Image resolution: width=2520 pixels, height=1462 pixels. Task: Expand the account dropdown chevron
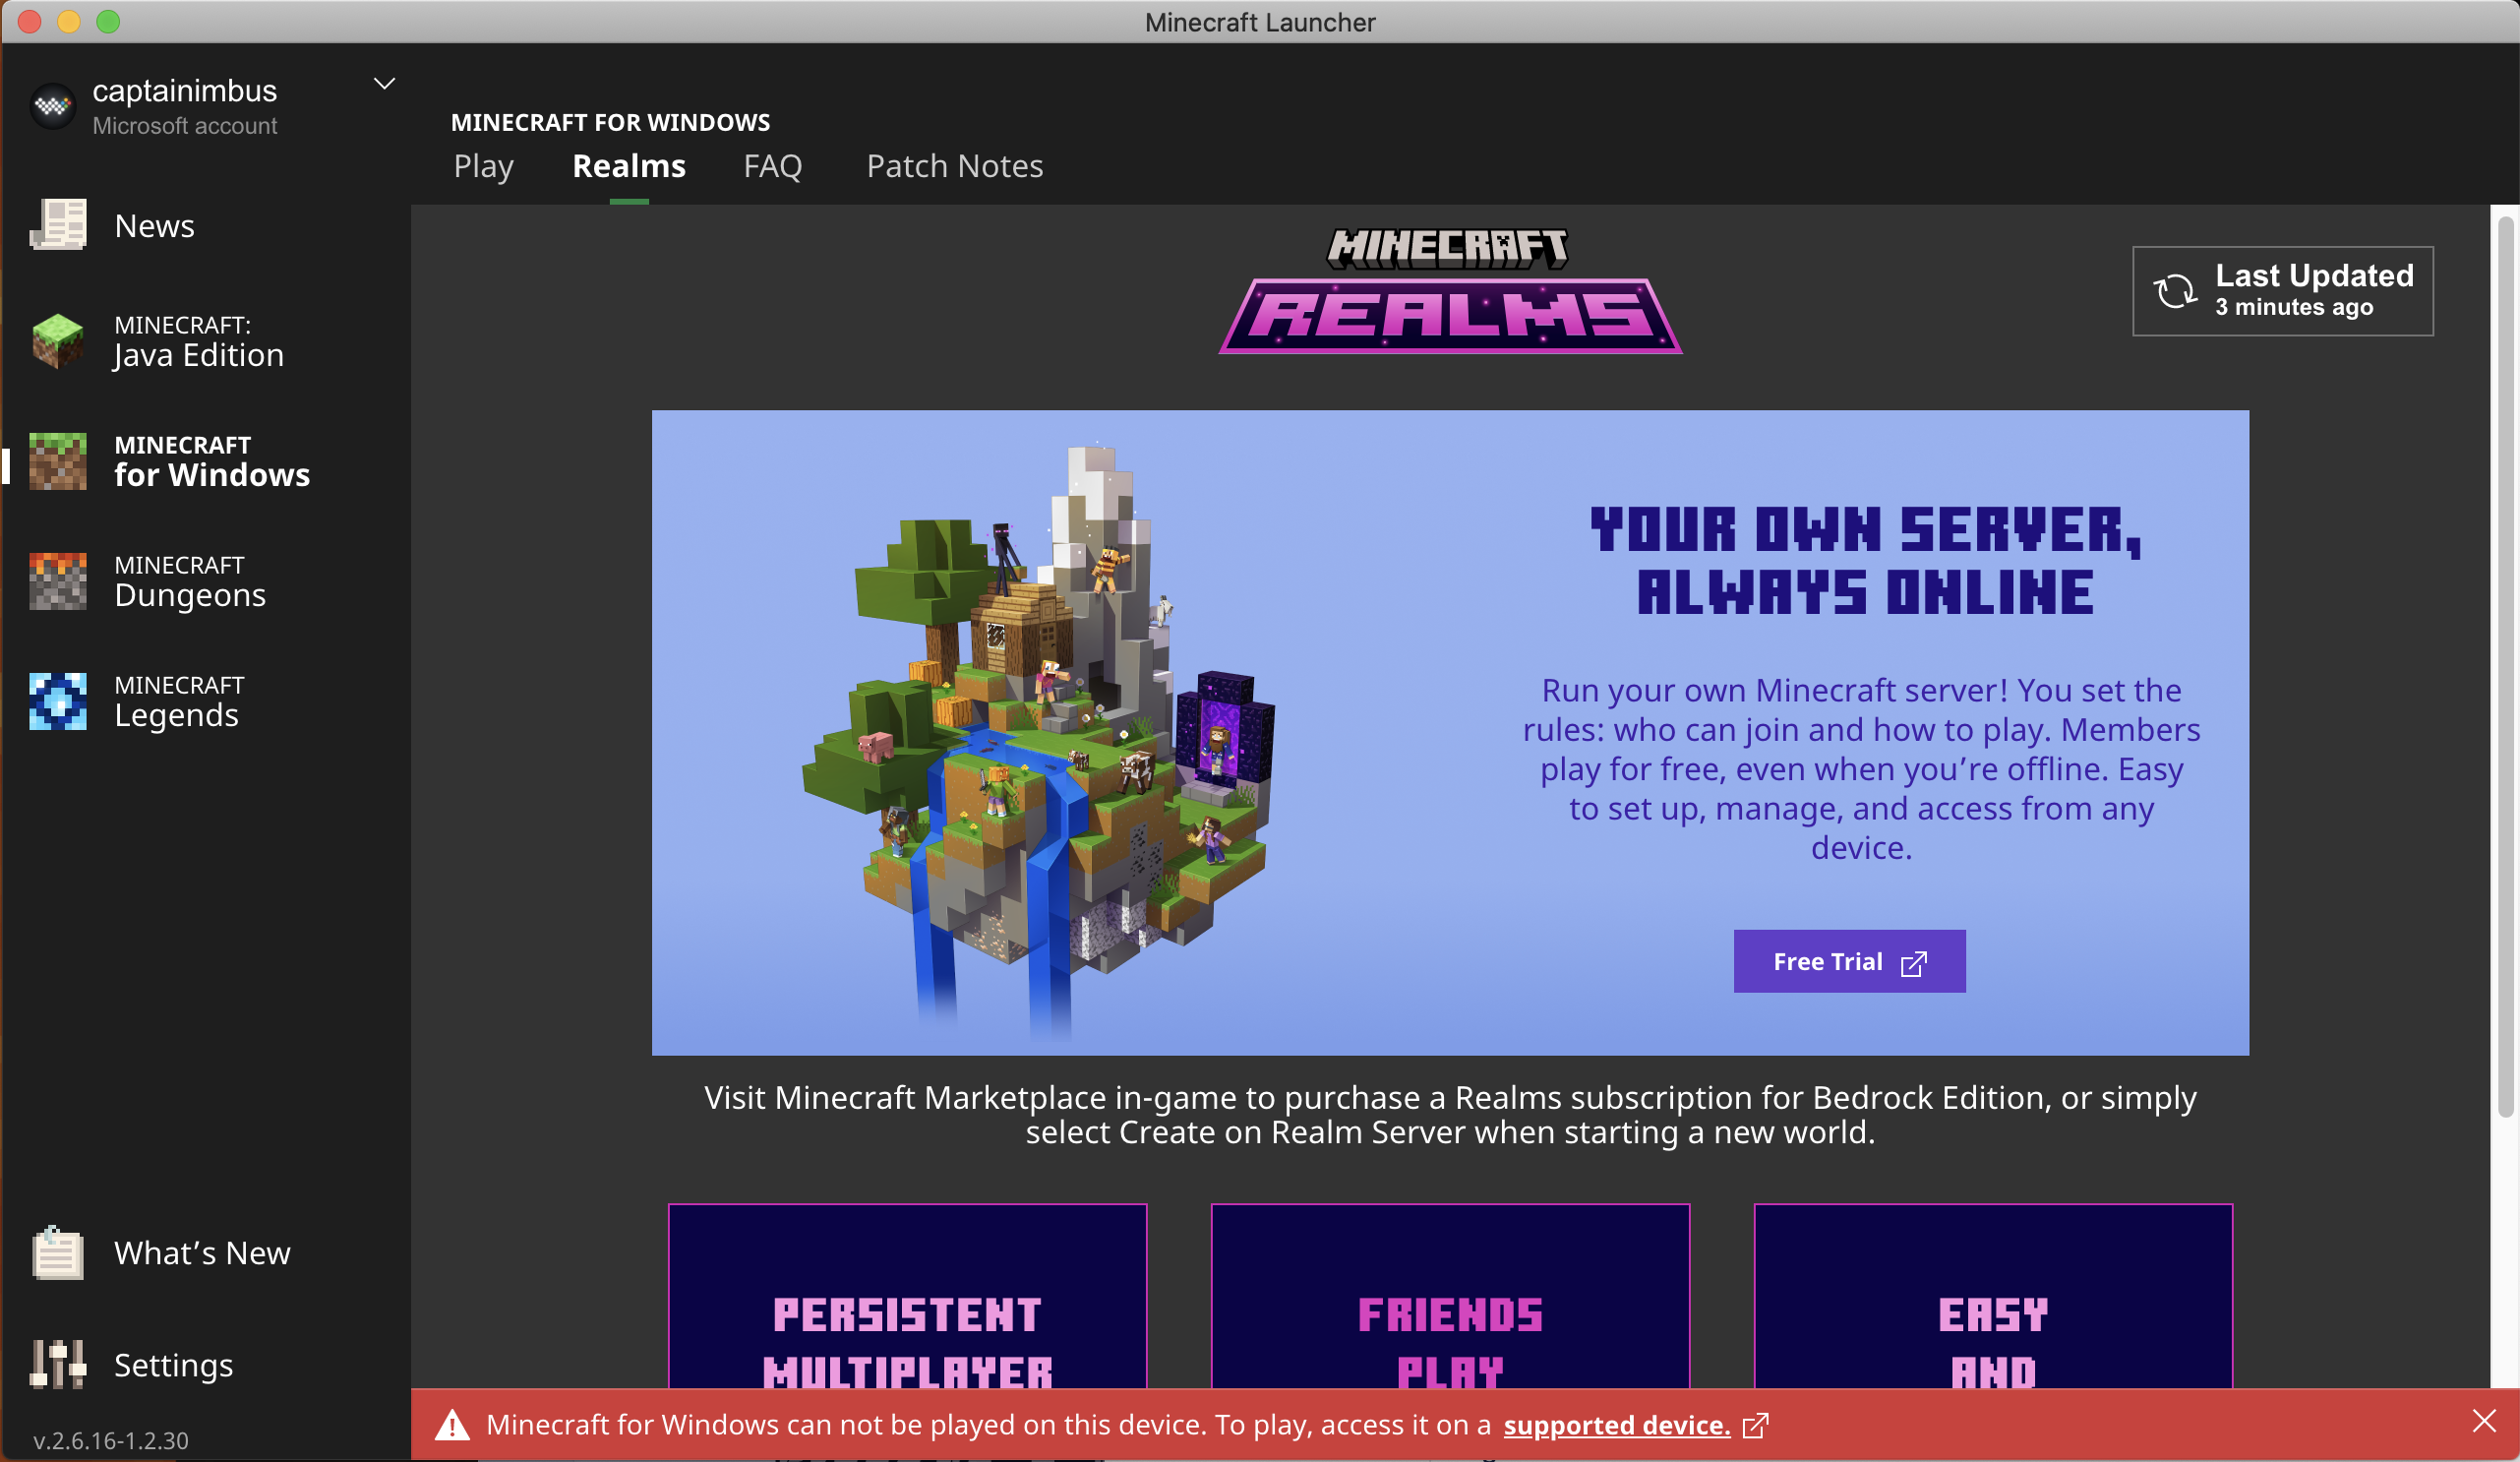pyautogui.click(x=384, y=84)
